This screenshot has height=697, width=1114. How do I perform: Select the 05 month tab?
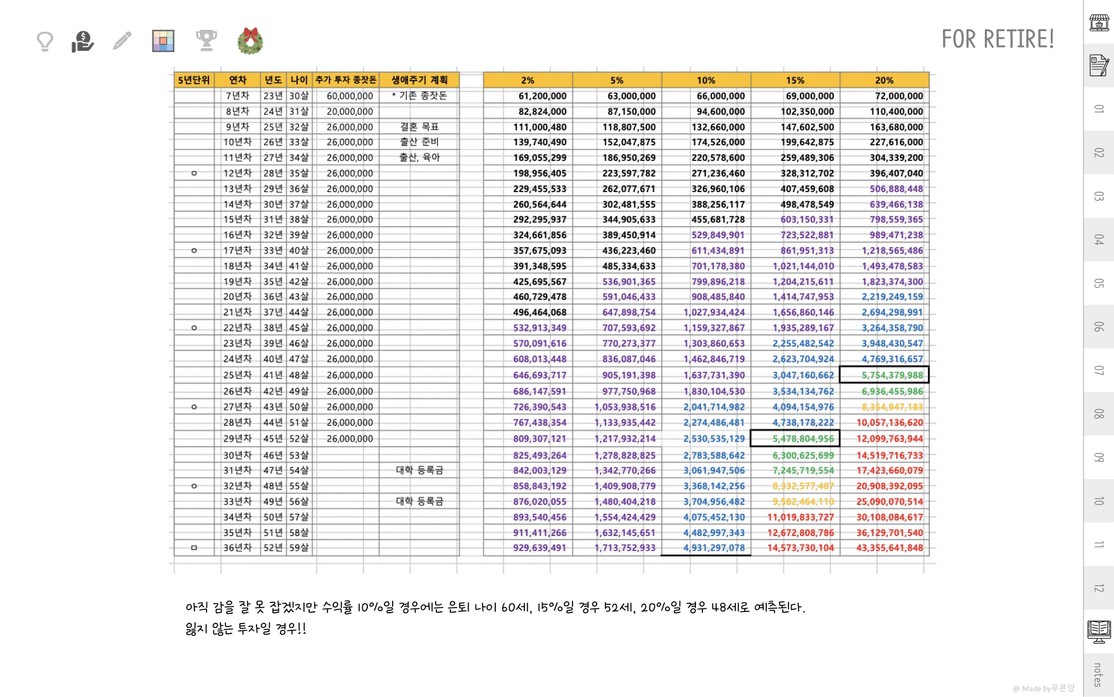coord(1099,283)
